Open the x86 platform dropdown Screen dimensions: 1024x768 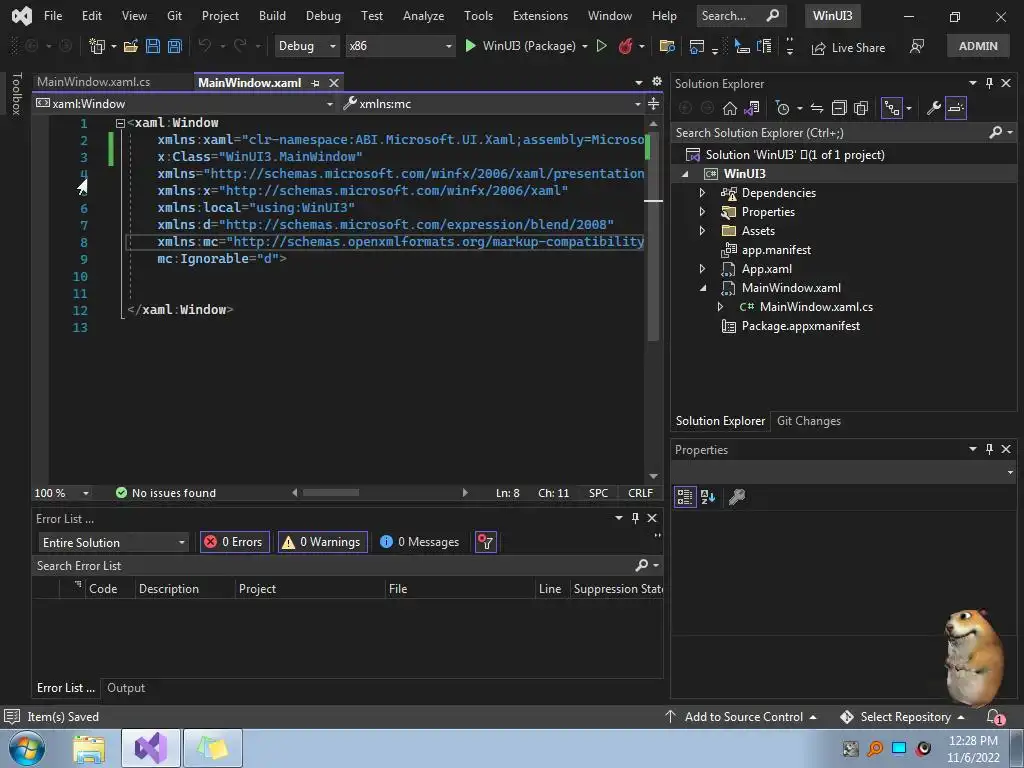point(400,46)
